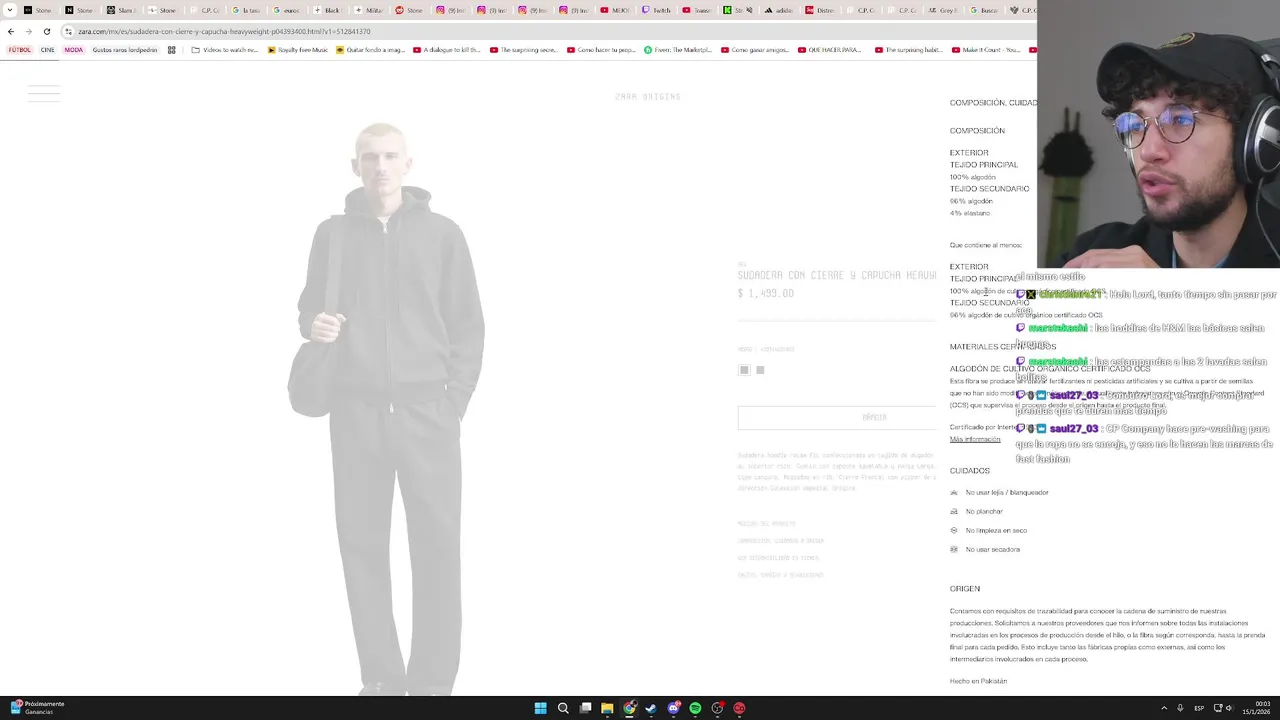Click the zara.com URL address bar
Image resolution: width=1280 pixels, height=720 pixels.
point(224,31)
